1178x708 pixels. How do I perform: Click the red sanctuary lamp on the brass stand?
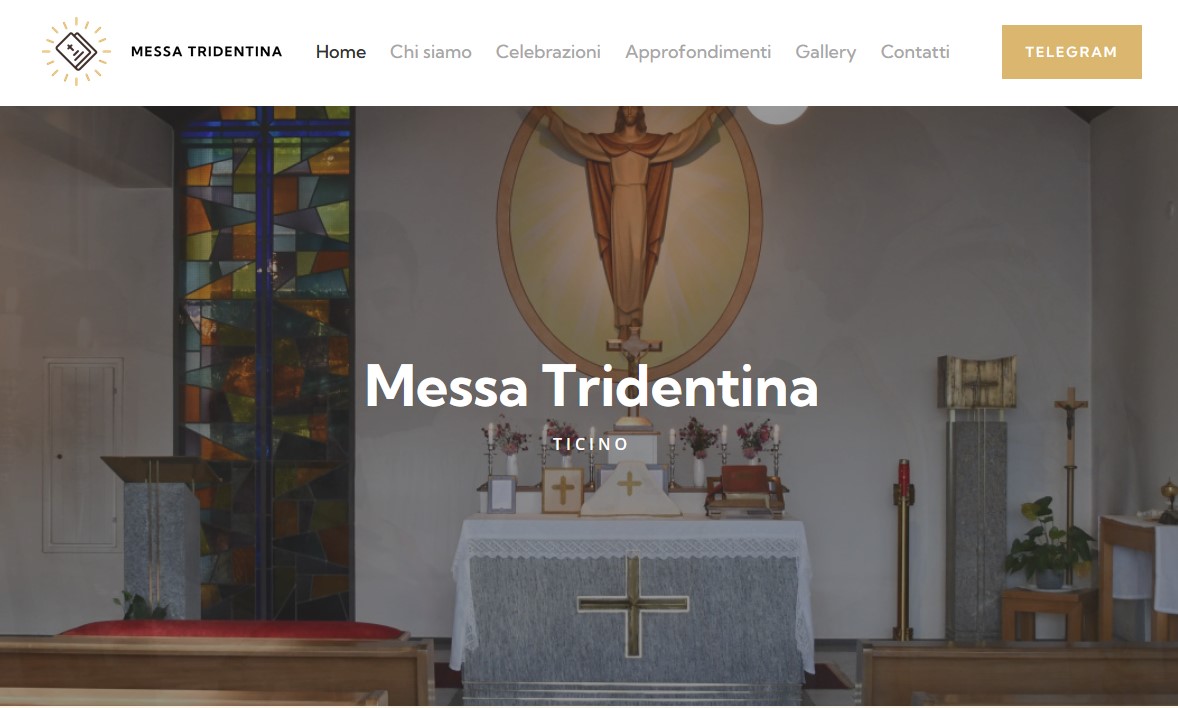tap(904, 549)
